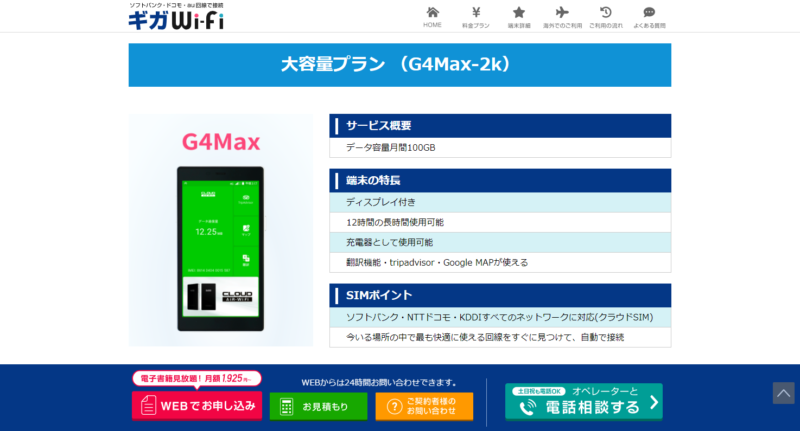Click データ容量月間100GB text
Viewport: 800px width, 431px height.
coord(391,147)
